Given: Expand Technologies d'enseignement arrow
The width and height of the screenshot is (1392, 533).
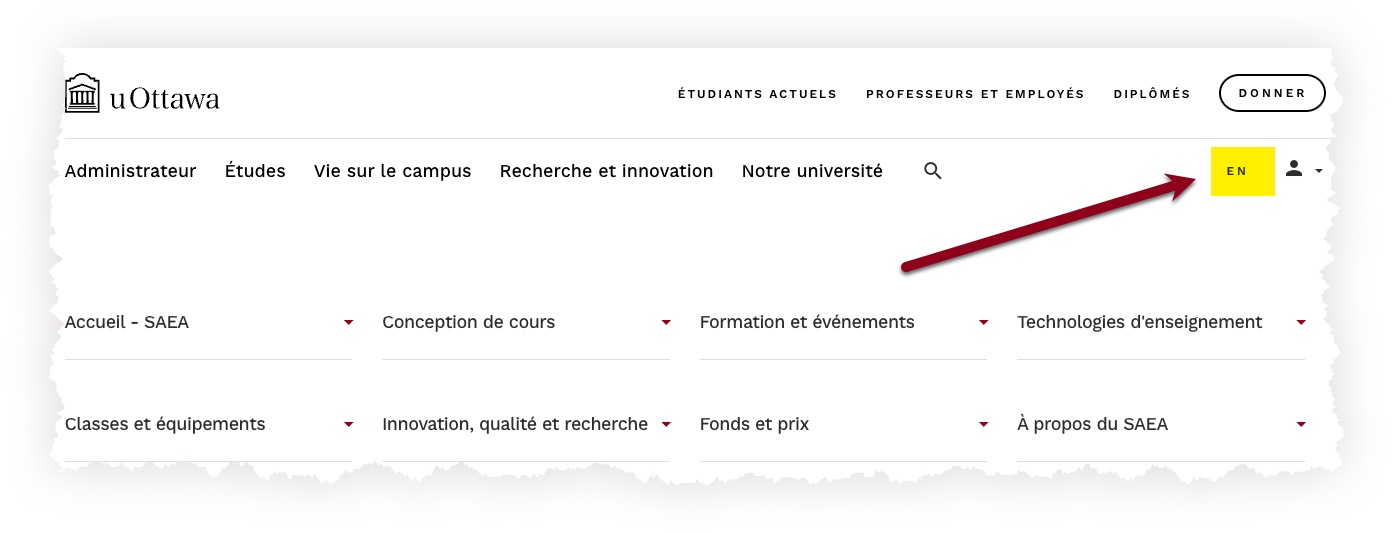Looking at the screenshot, I should [x=1301, y=322].
